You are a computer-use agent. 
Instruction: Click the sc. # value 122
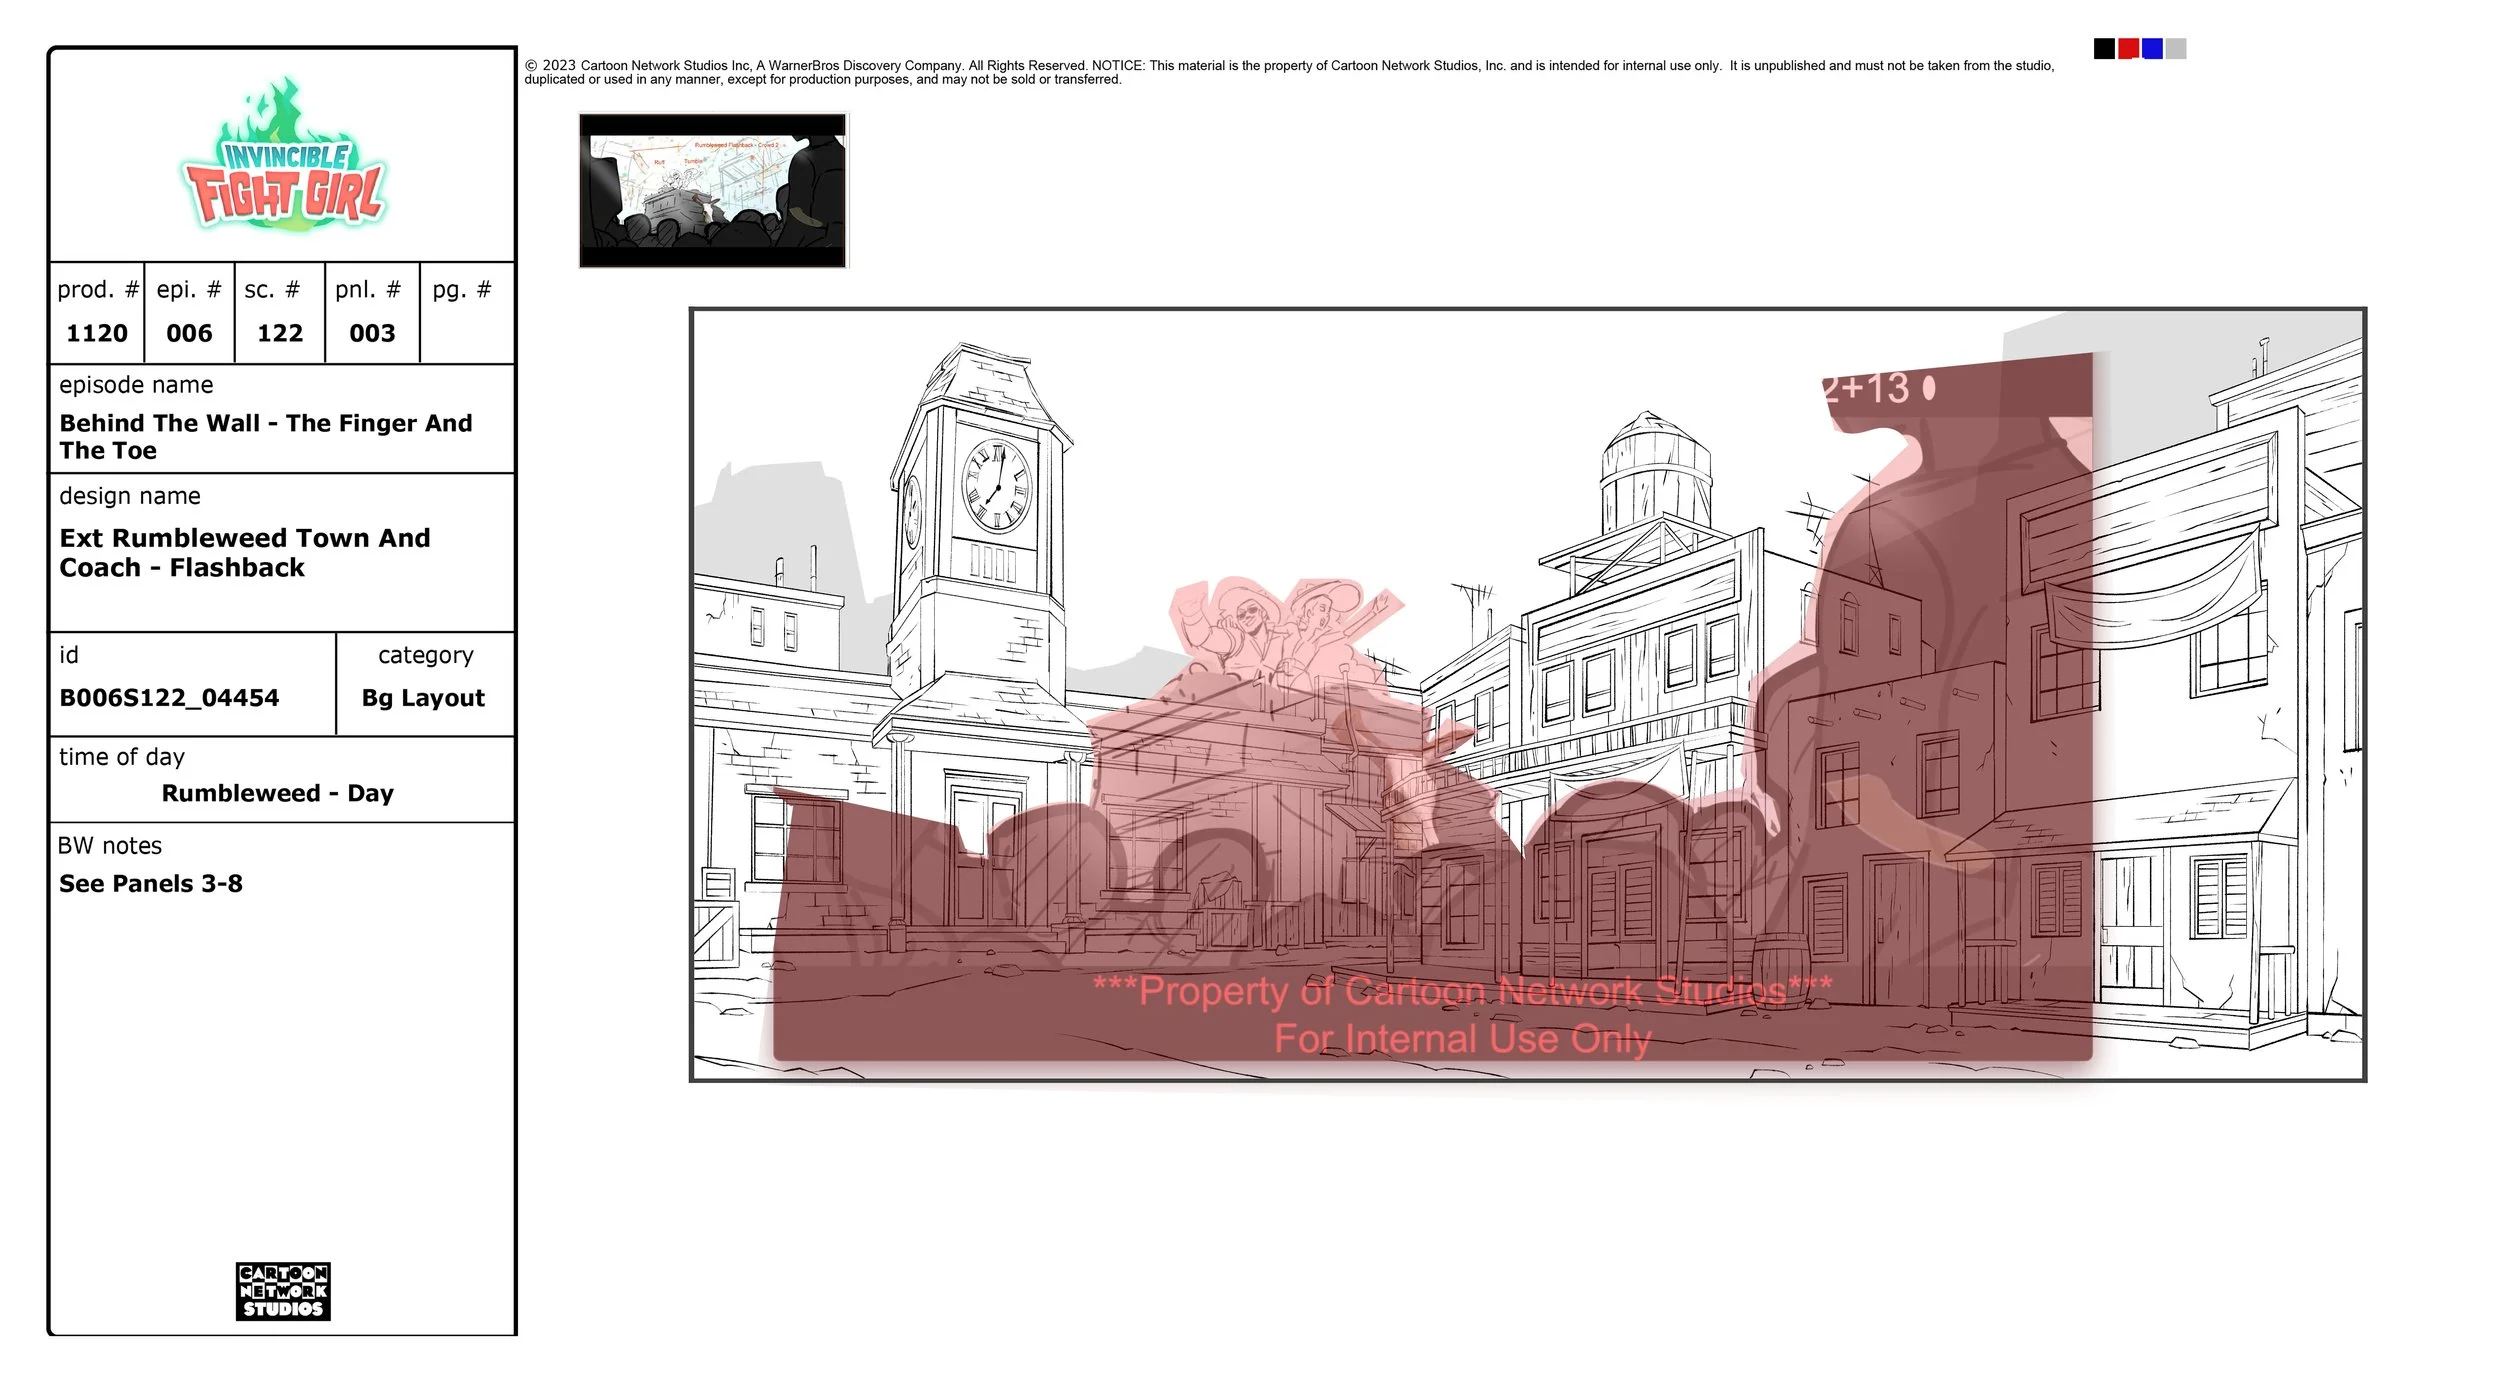tap(280, 333)
